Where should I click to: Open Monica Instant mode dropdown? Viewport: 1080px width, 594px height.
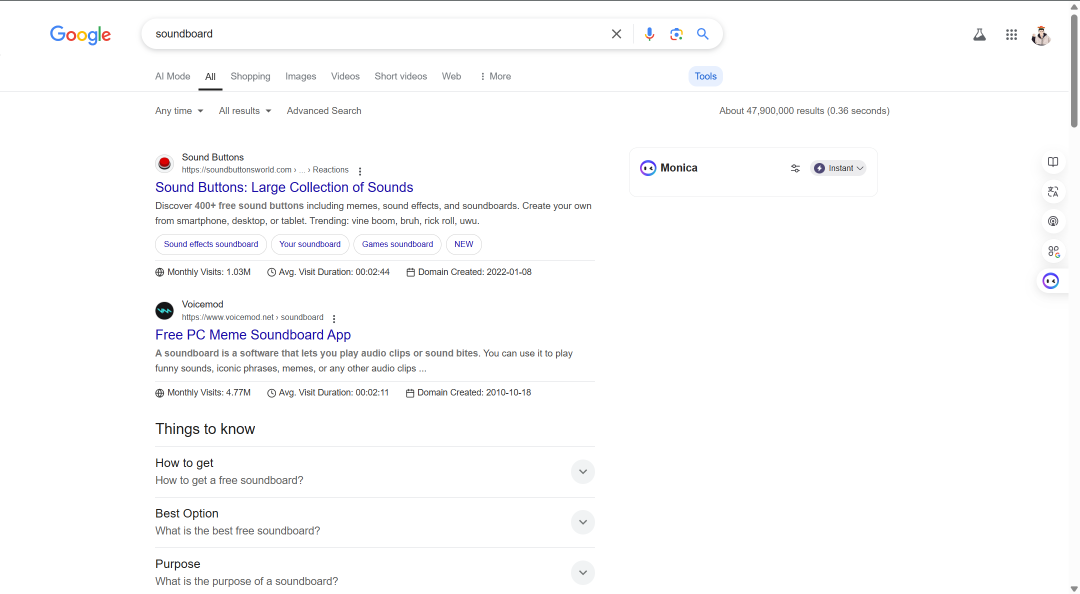point(838,168)
